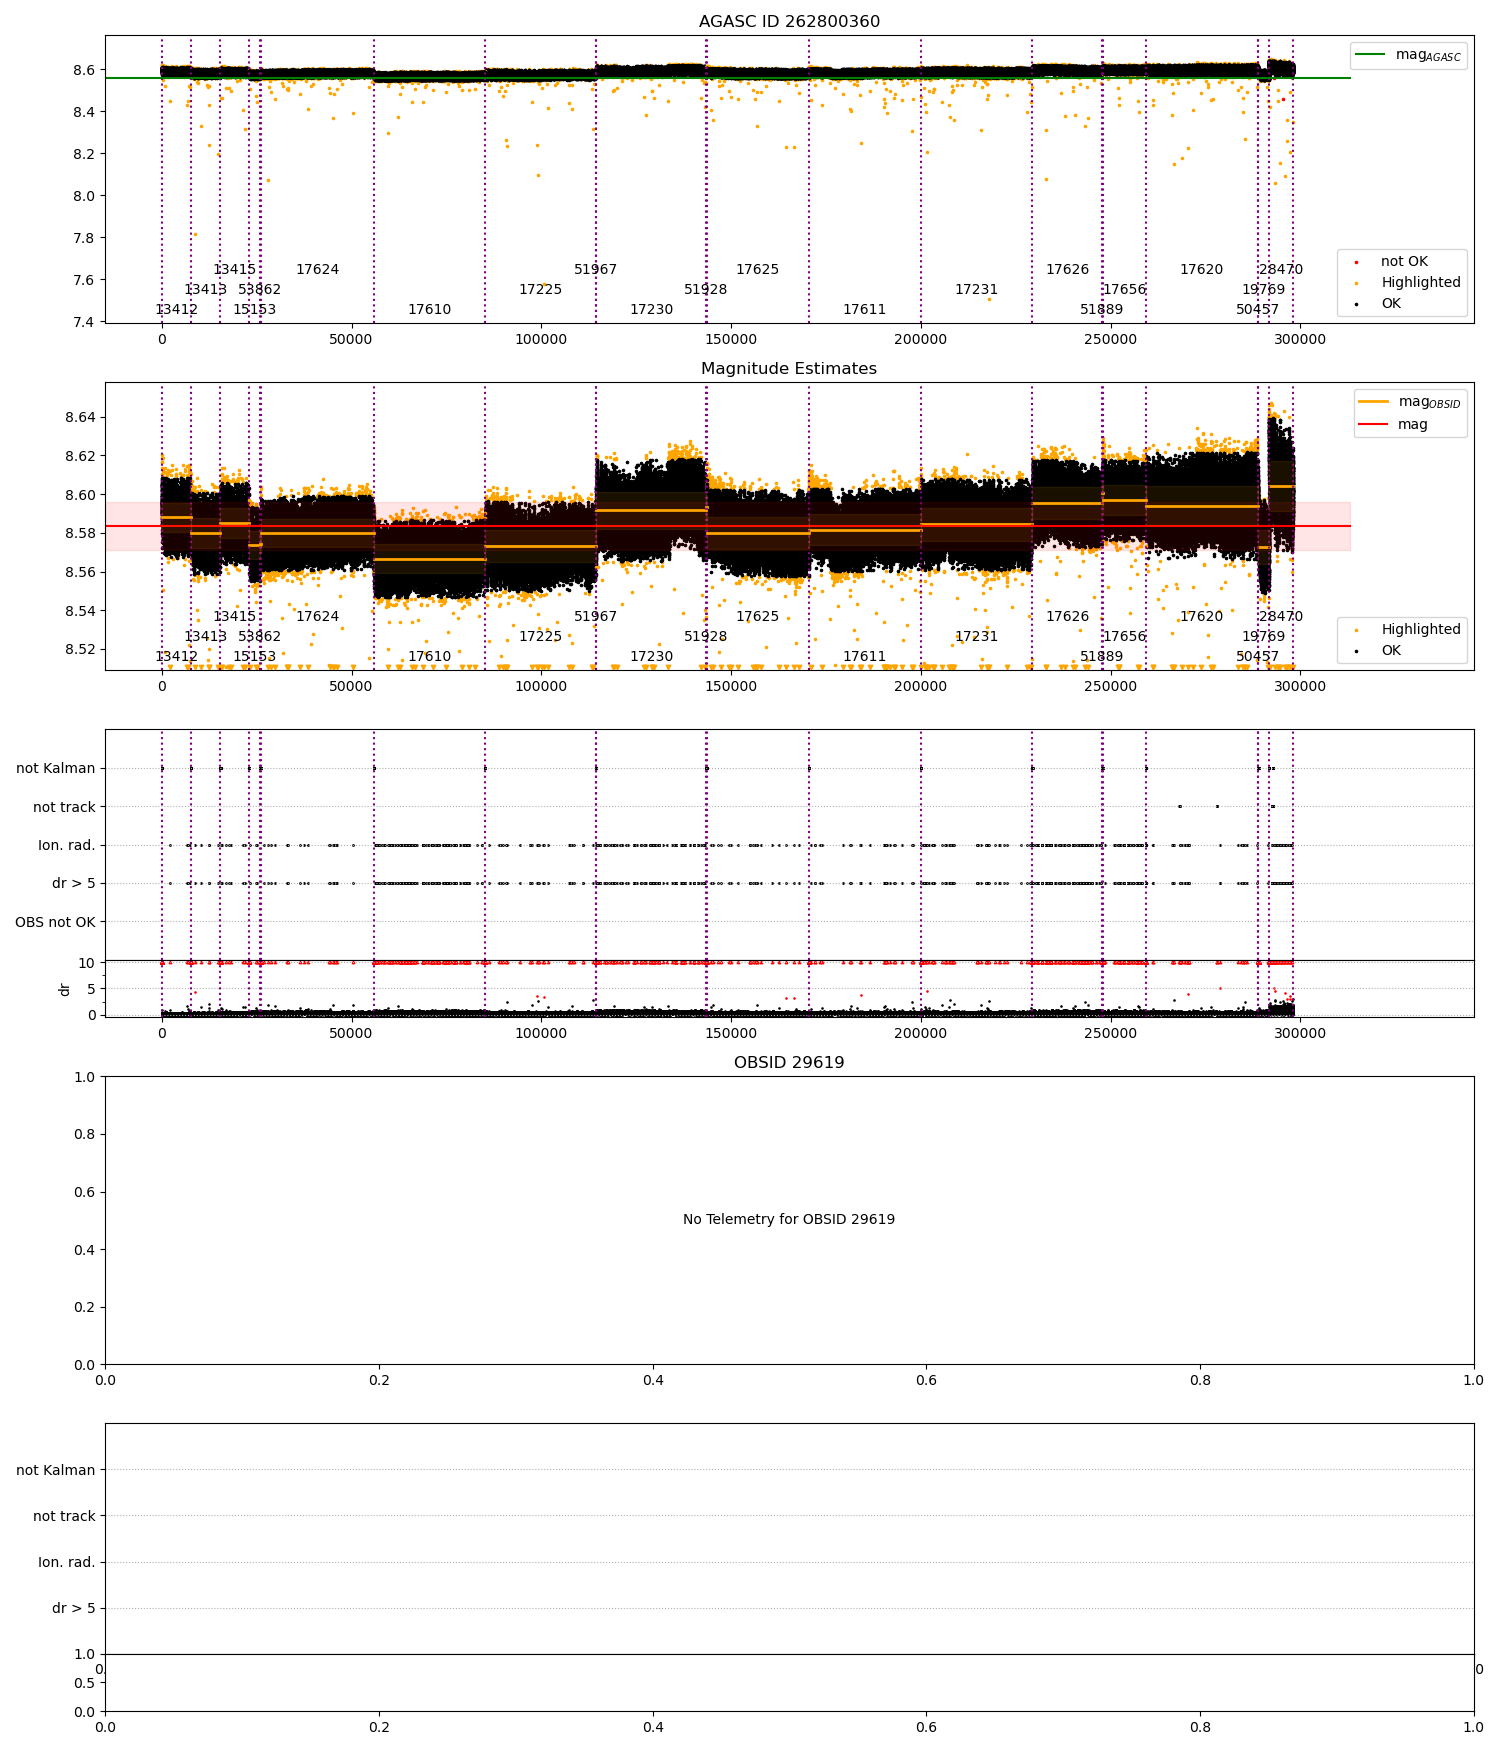Screen dimensions: 1500x1750
Task: Click 'not track' label in the bottom panel
Action: (64, 1516)
